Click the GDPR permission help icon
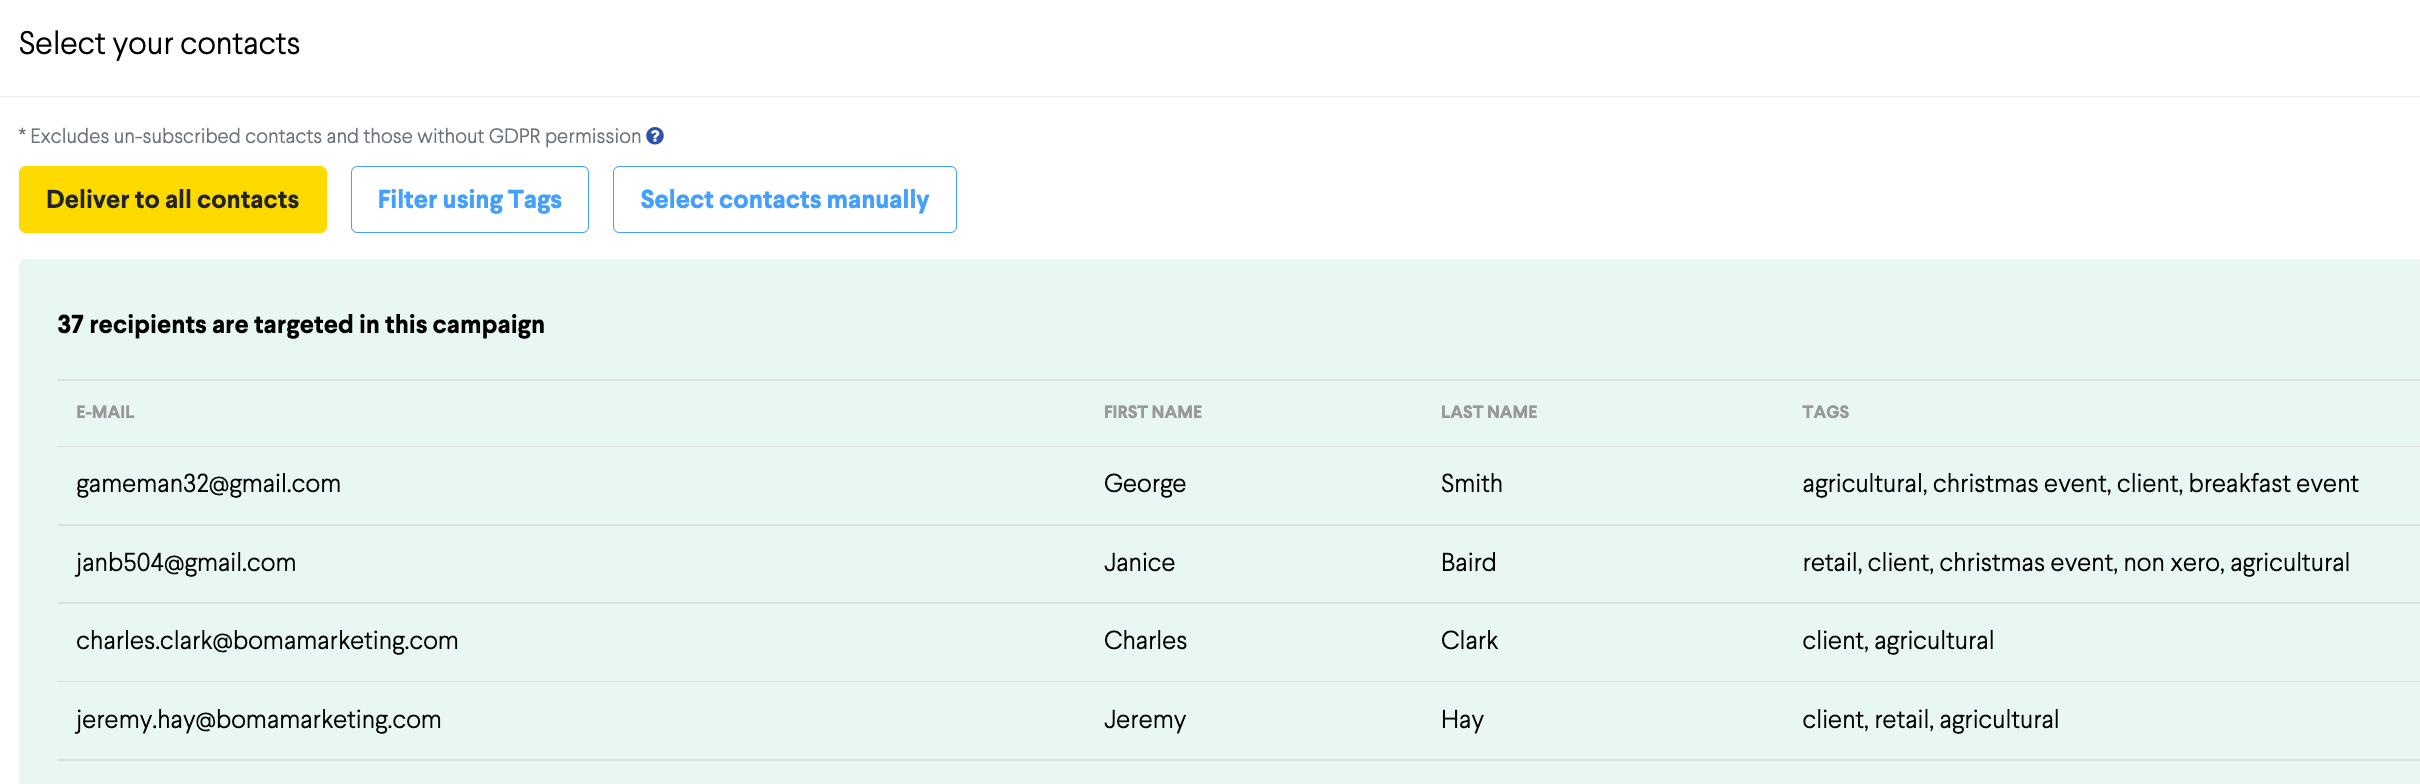Image resolution: width=2420 pixels, height=784 pixels. pos(655,136)
